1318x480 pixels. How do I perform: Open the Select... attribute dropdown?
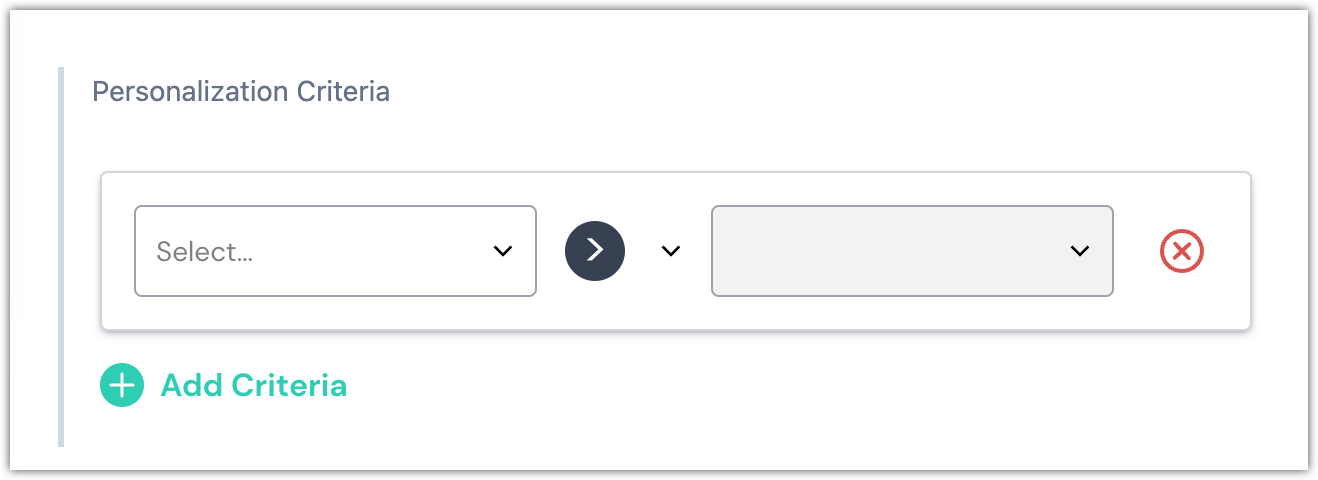[335, 251]
